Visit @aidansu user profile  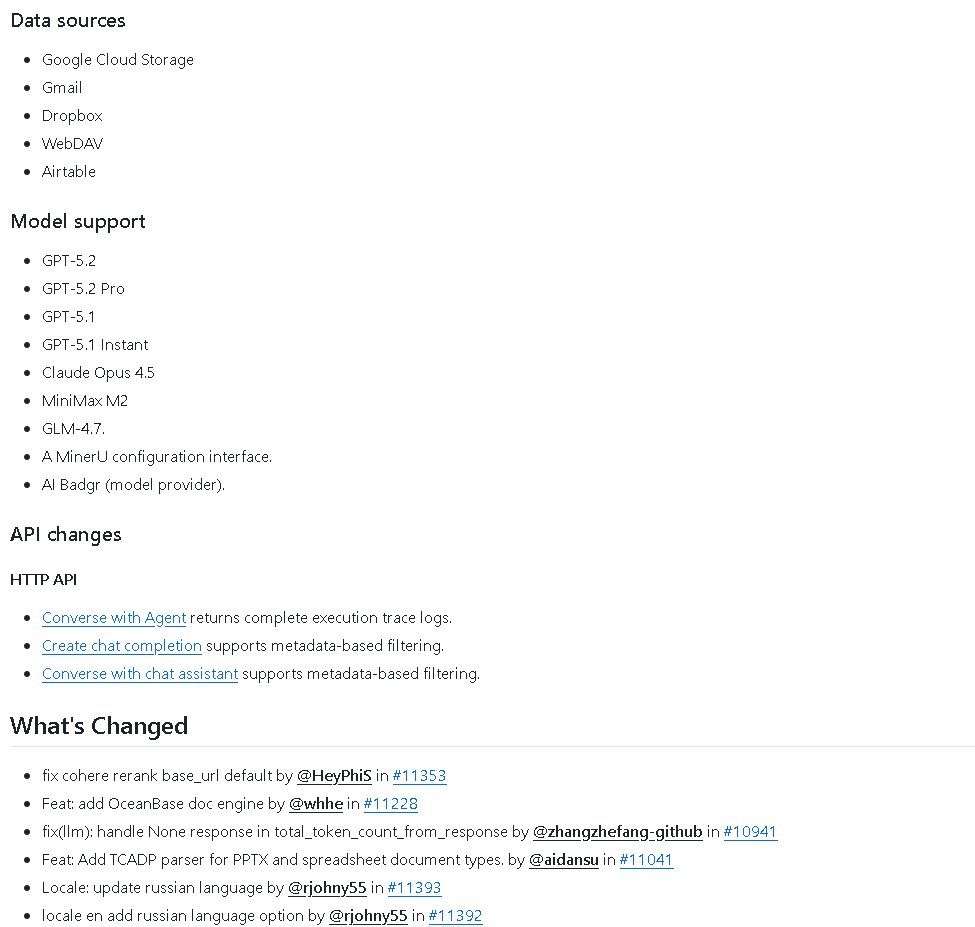tap(563, 859)
